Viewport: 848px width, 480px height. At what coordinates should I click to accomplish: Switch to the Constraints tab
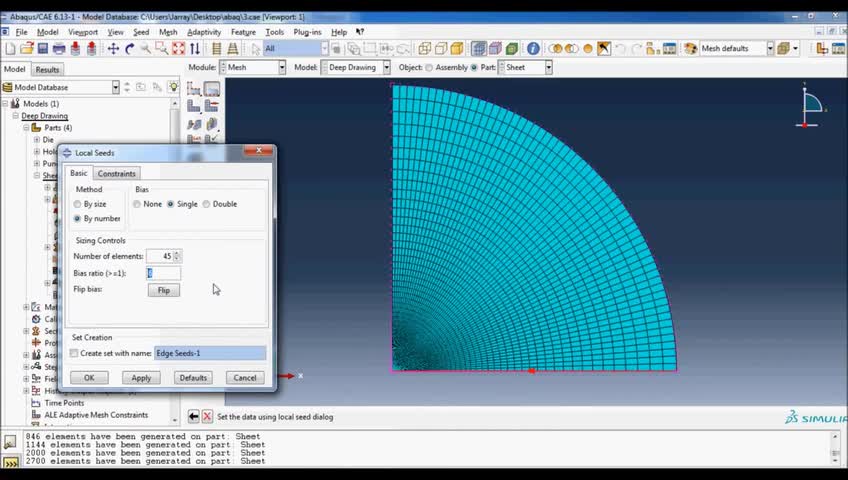tap(117, 174)
